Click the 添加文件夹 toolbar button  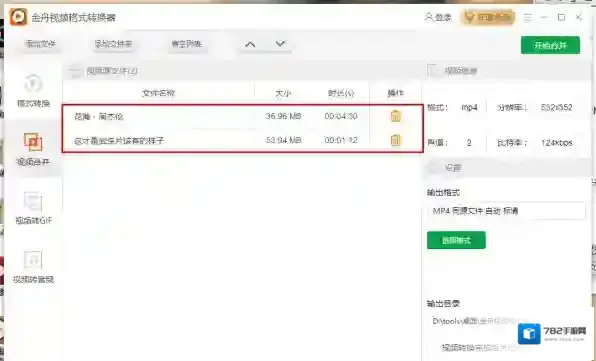tap(113, 44)
